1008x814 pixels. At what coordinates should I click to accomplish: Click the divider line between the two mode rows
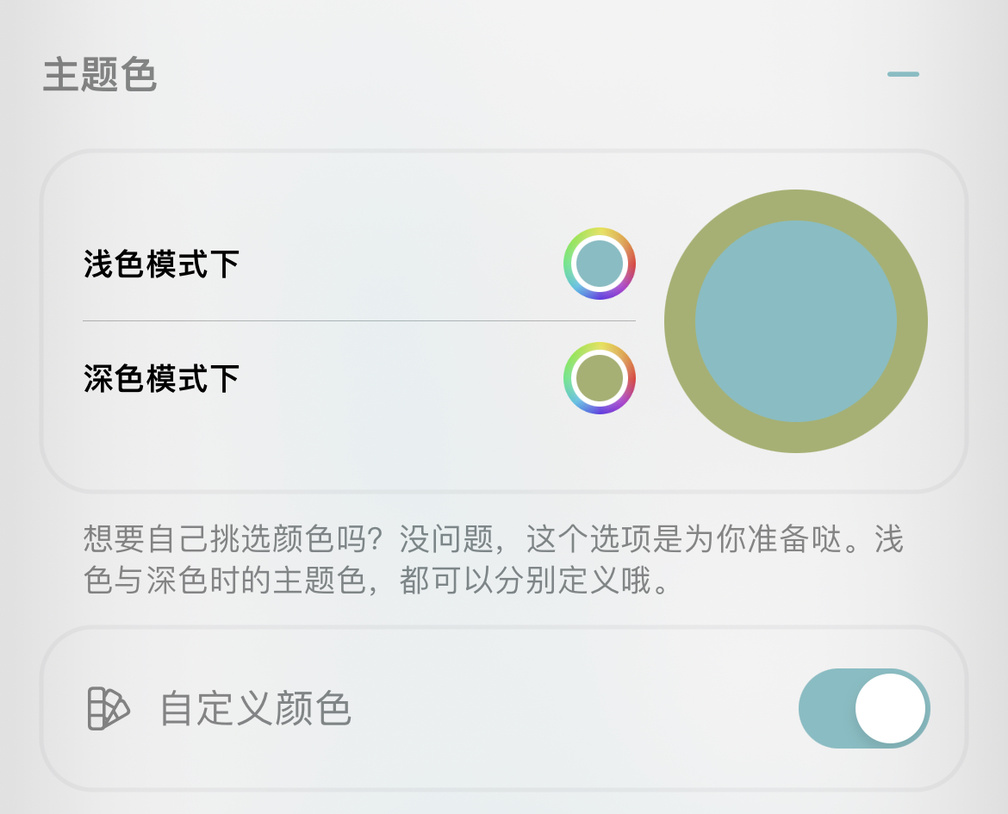click(358, 321)
